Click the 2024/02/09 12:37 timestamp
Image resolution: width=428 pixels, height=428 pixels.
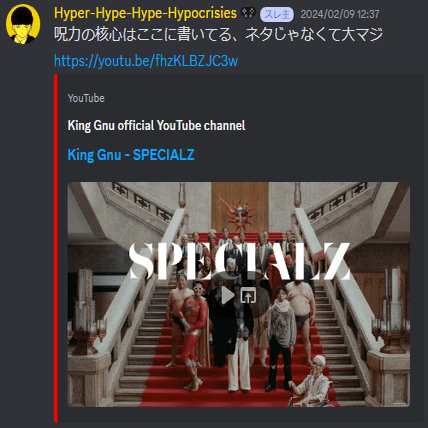340,14
